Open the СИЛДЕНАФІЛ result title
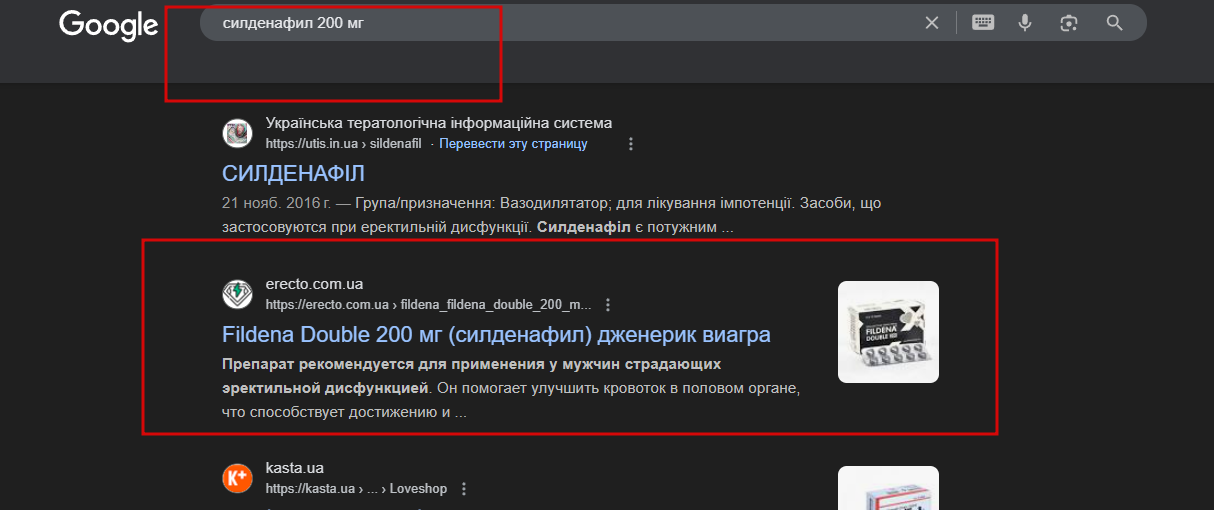Viewport: 1214px width, 510px height. pyautogui.click(x=293, y=173)
